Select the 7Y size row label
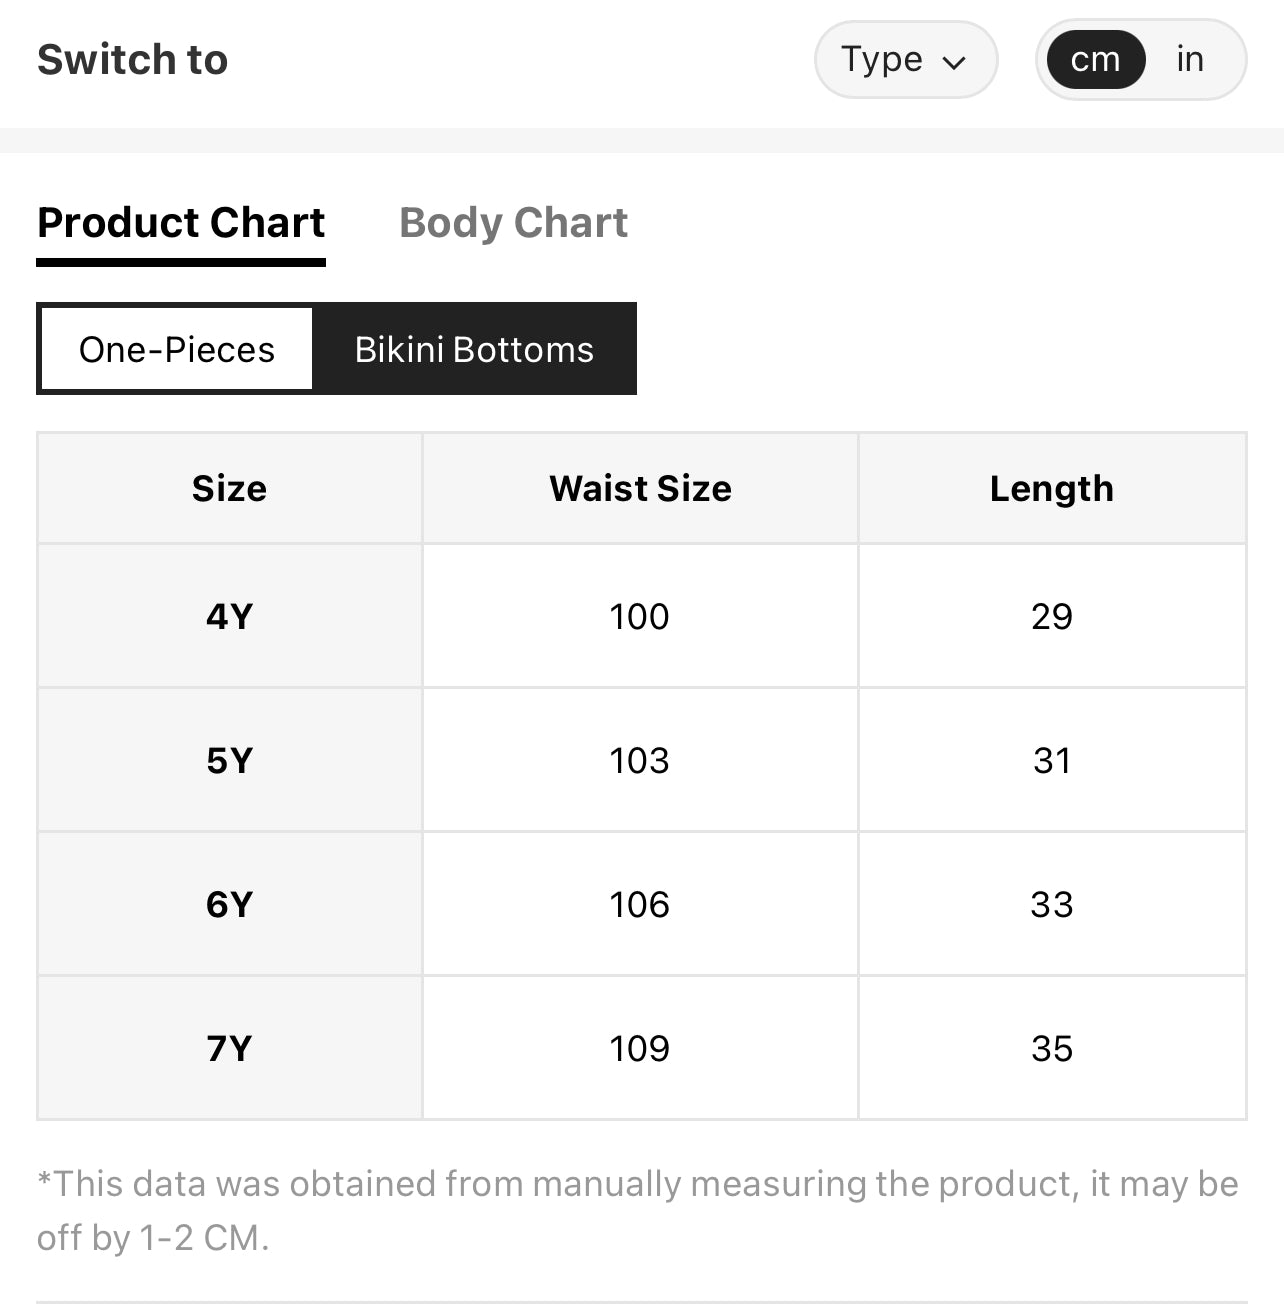Screen dimensions: 1284x1304 (x=230, y=1048)
